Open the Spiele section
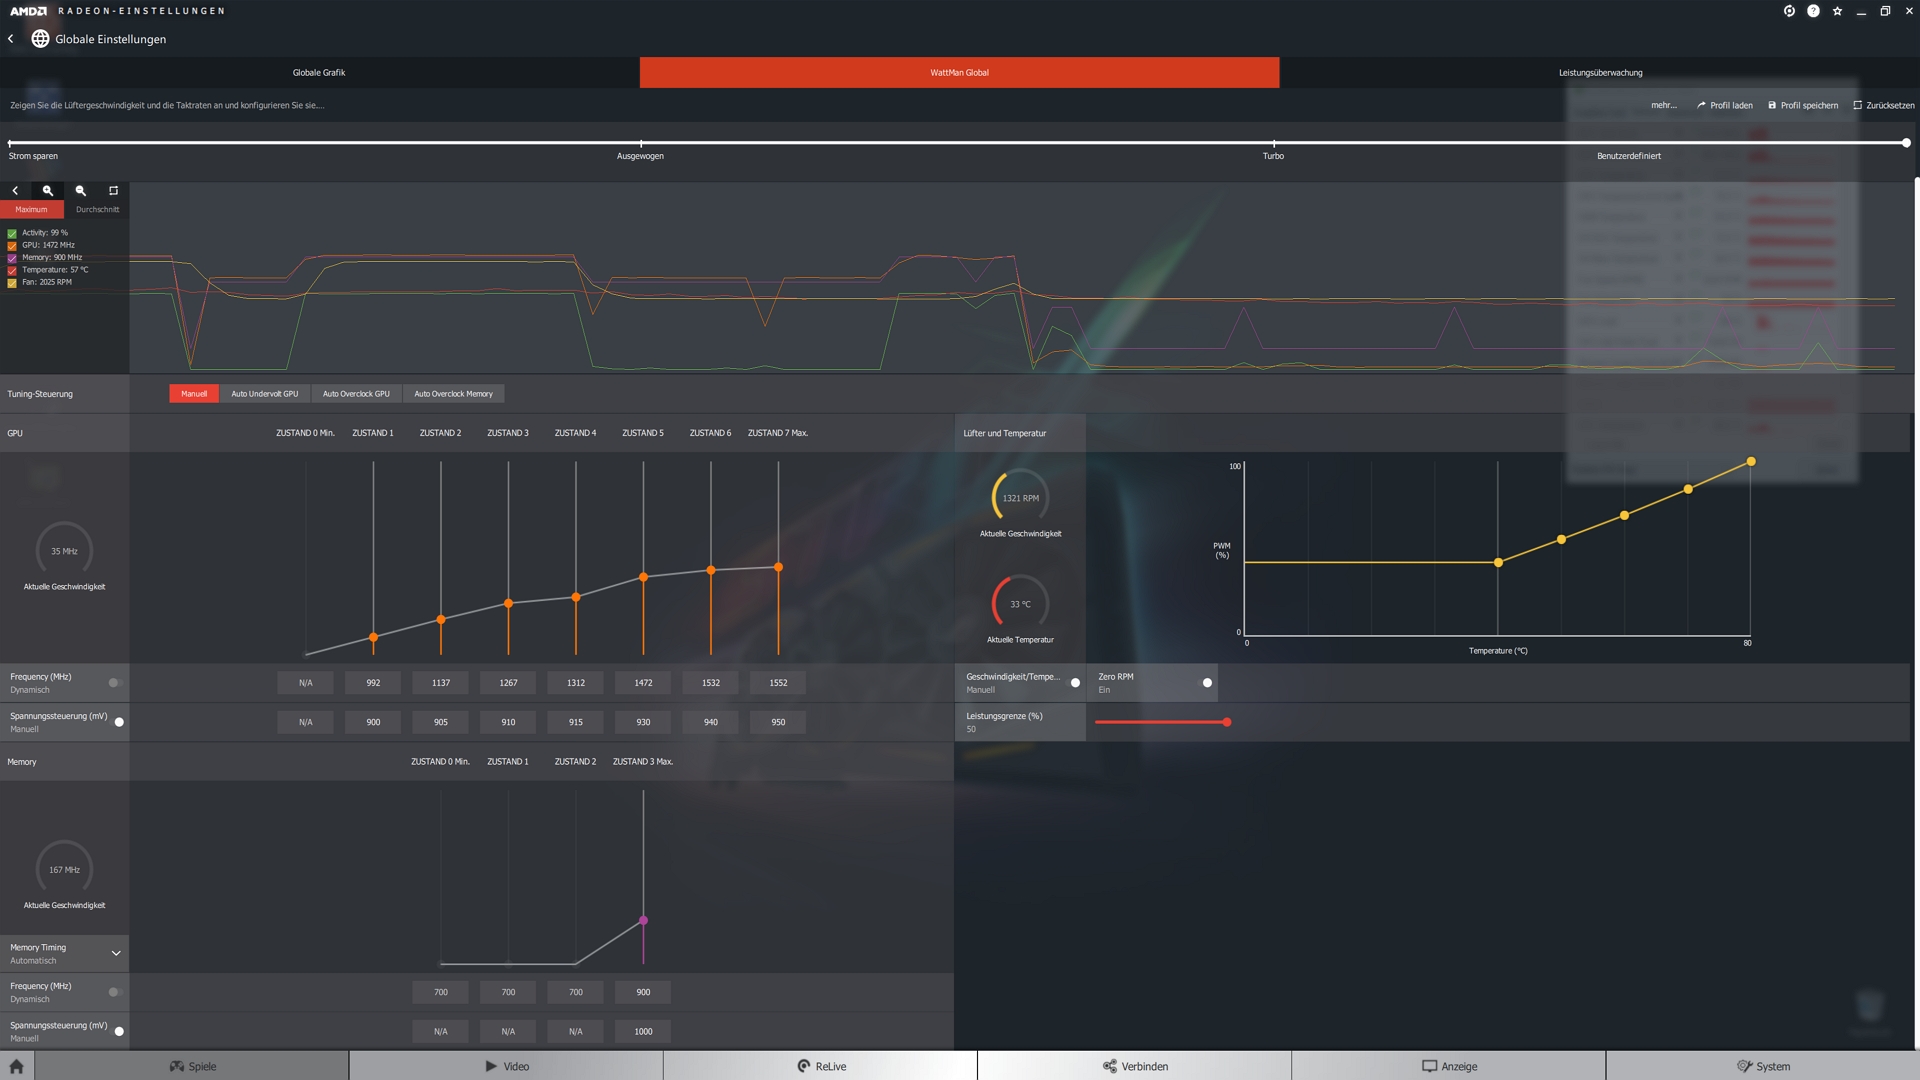Viewport: 1920px width, 1080px height. tap(192, 1066)
